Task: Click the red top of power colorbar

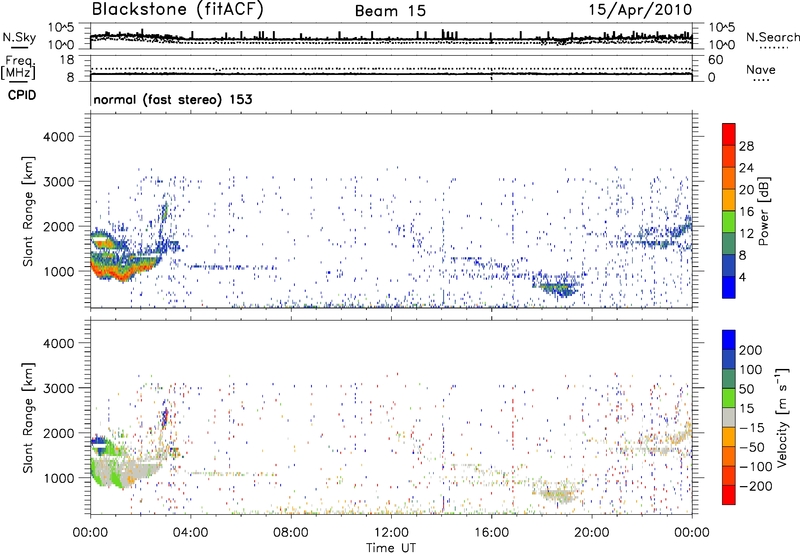Action: coord(729,134)
